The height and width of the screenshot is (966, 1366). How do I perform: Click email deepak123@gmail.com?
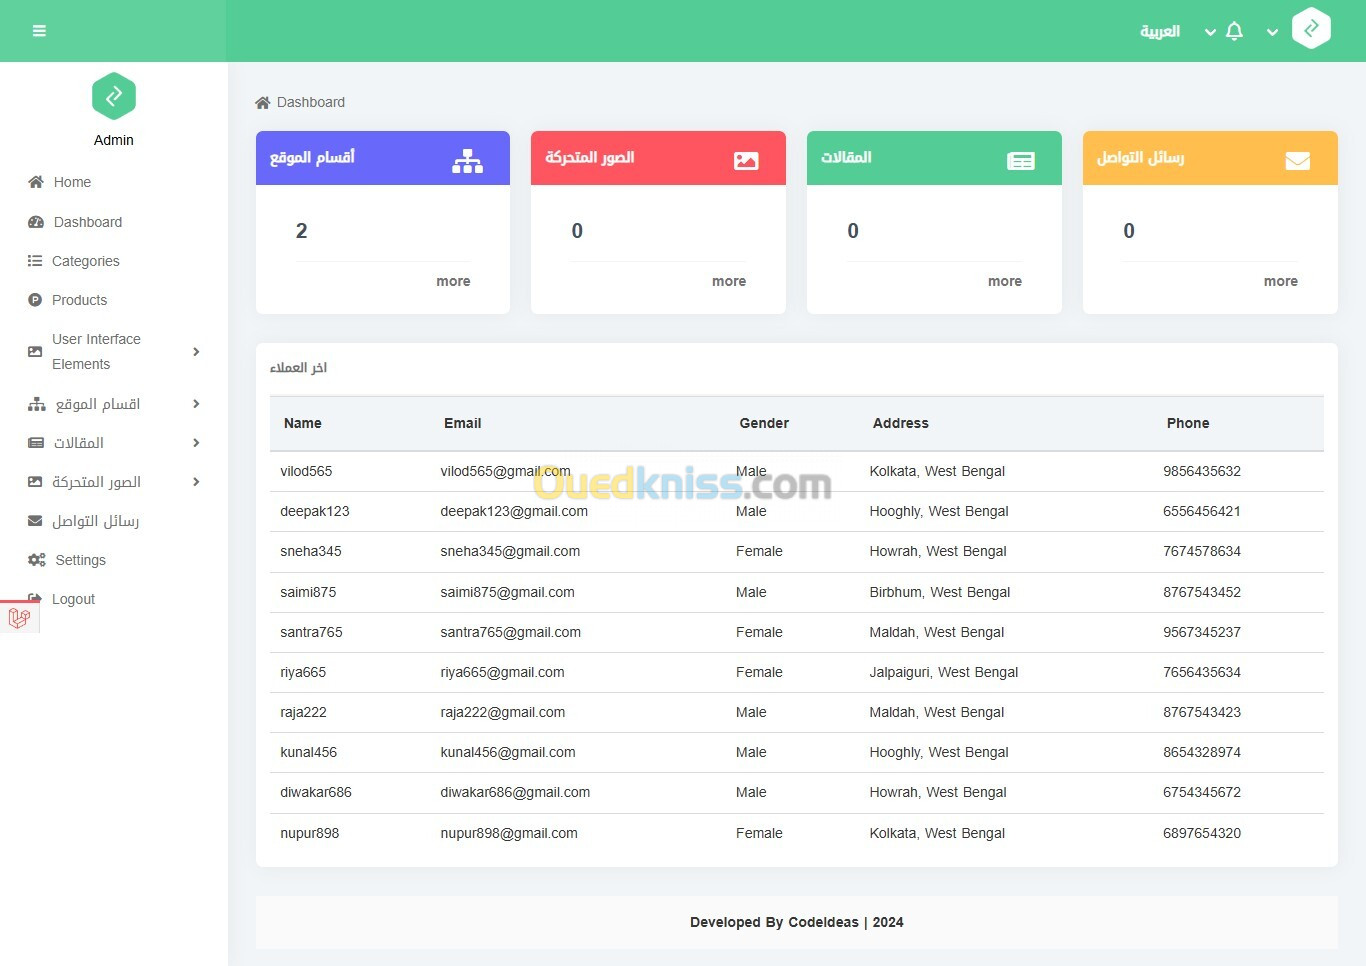point(514,511)
